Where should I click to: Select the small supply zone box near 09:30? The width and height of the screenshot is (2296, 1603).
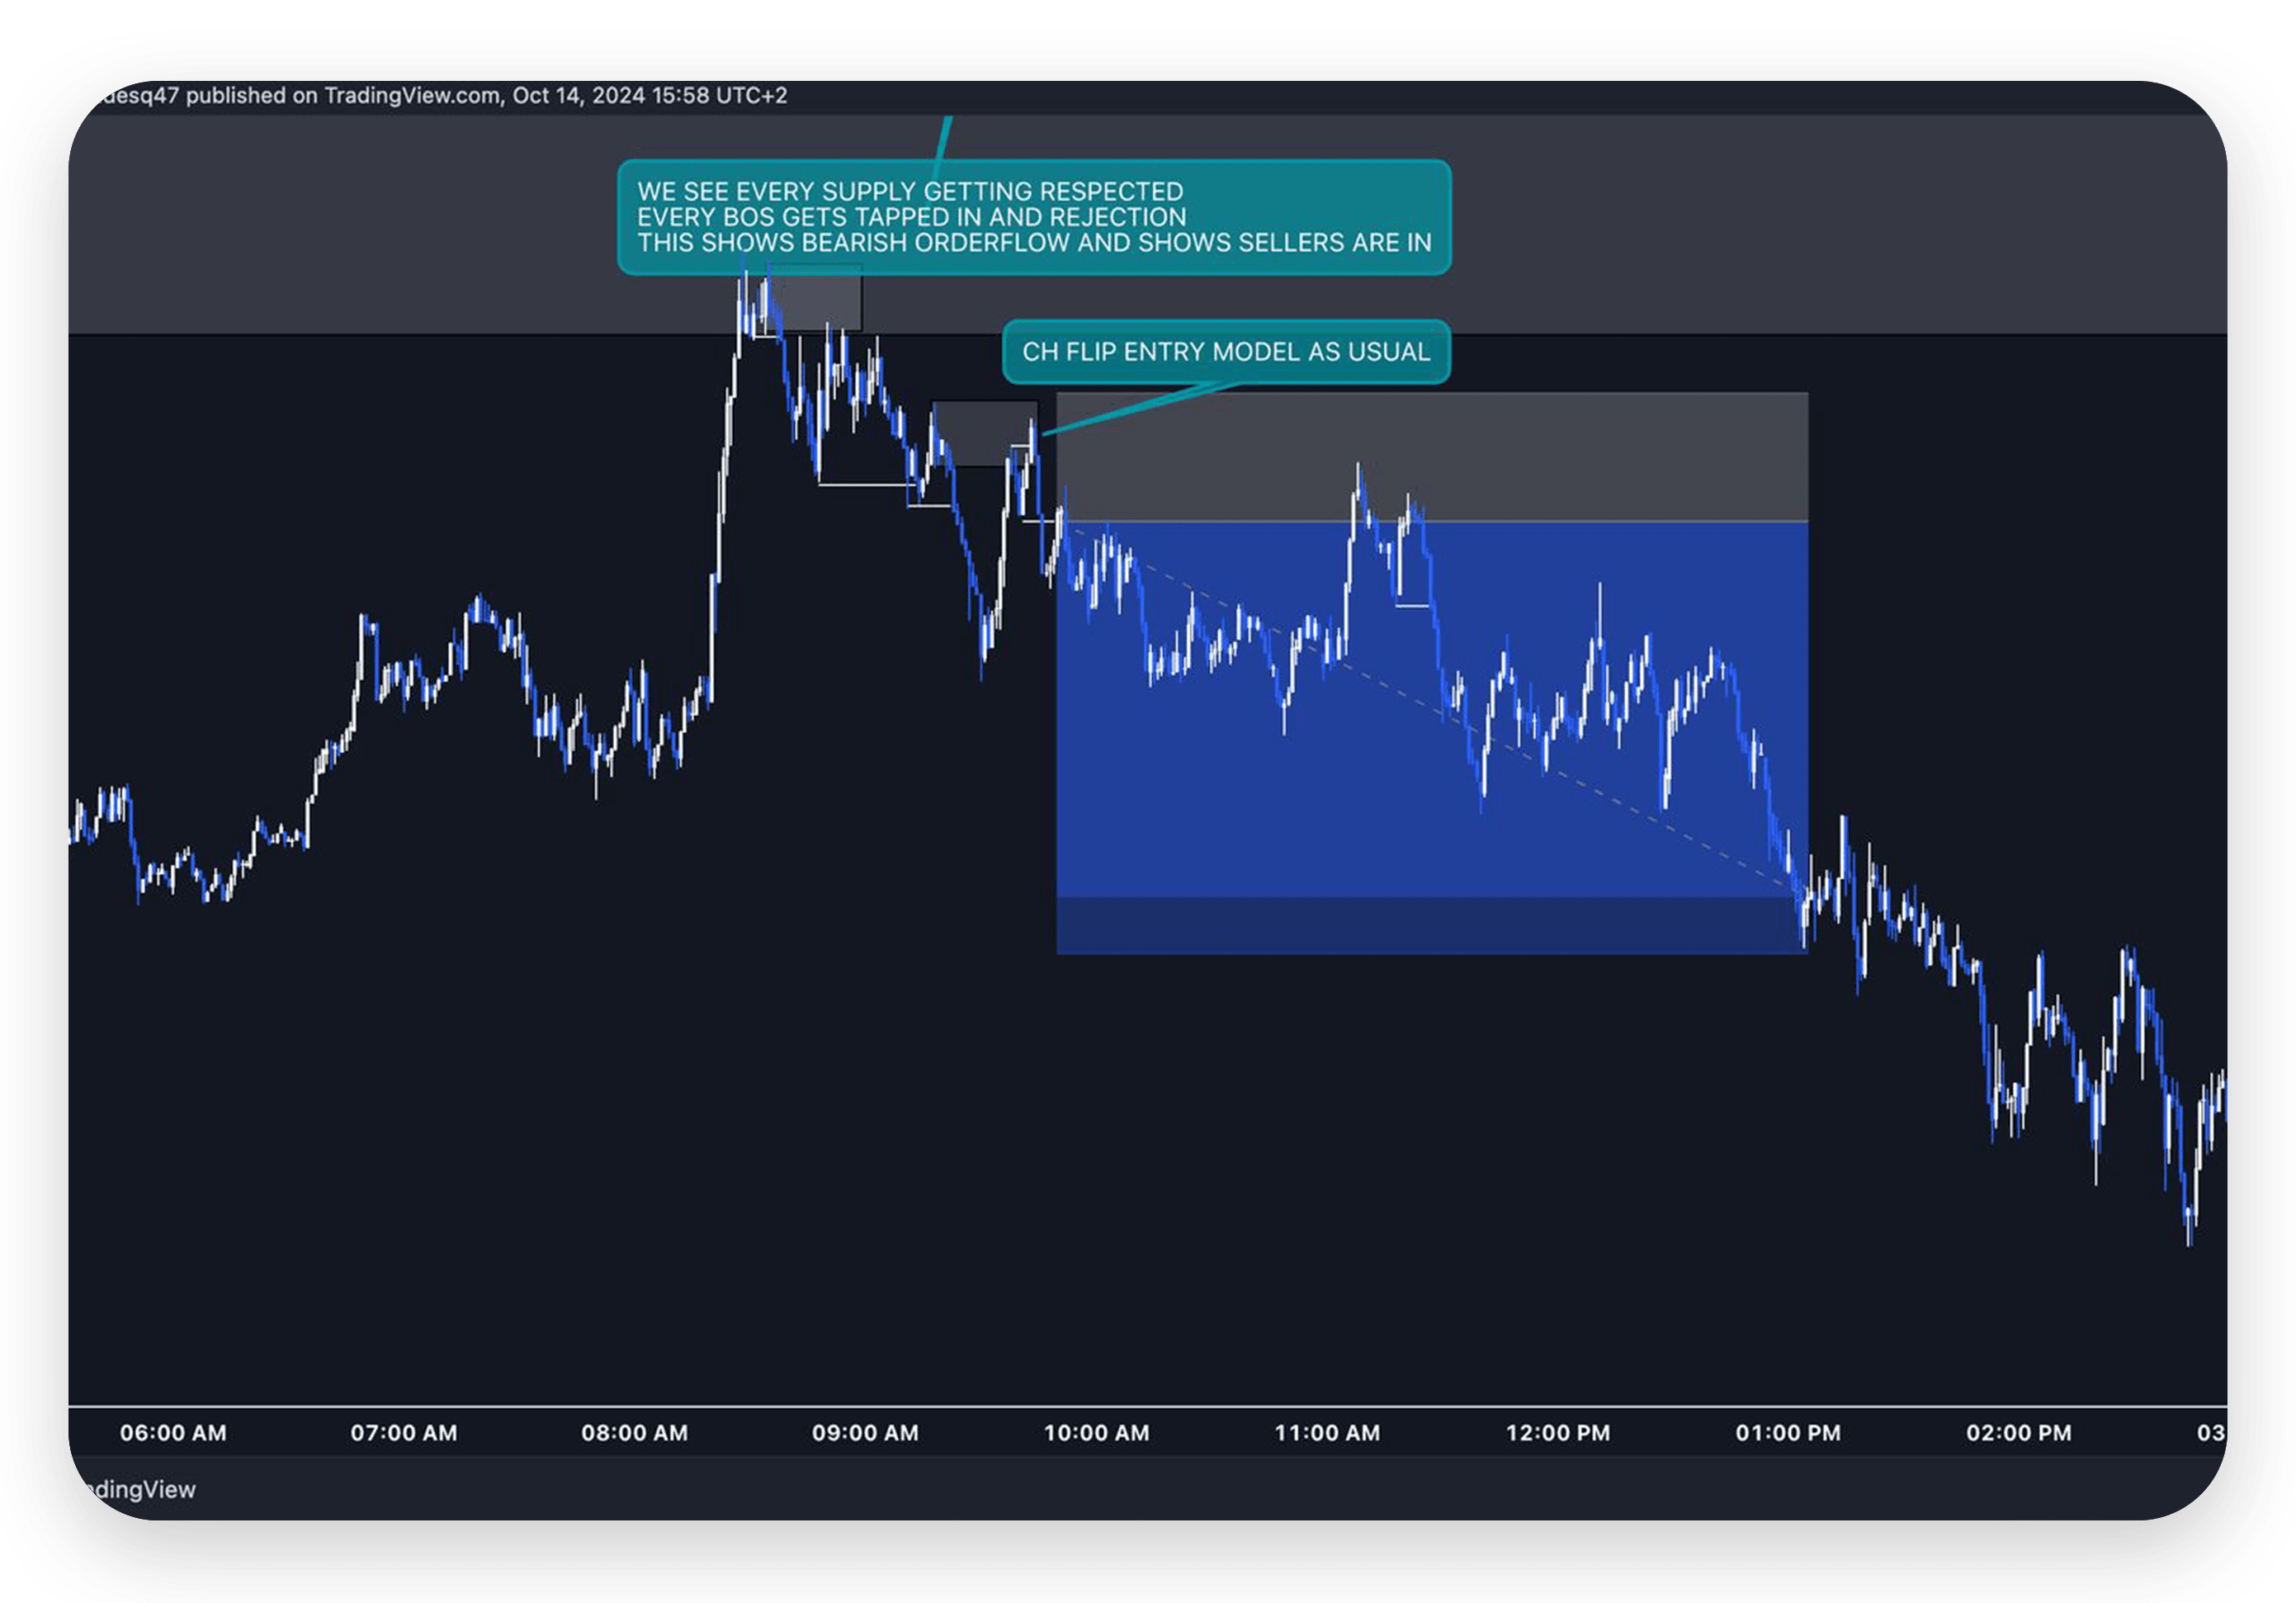984,434
